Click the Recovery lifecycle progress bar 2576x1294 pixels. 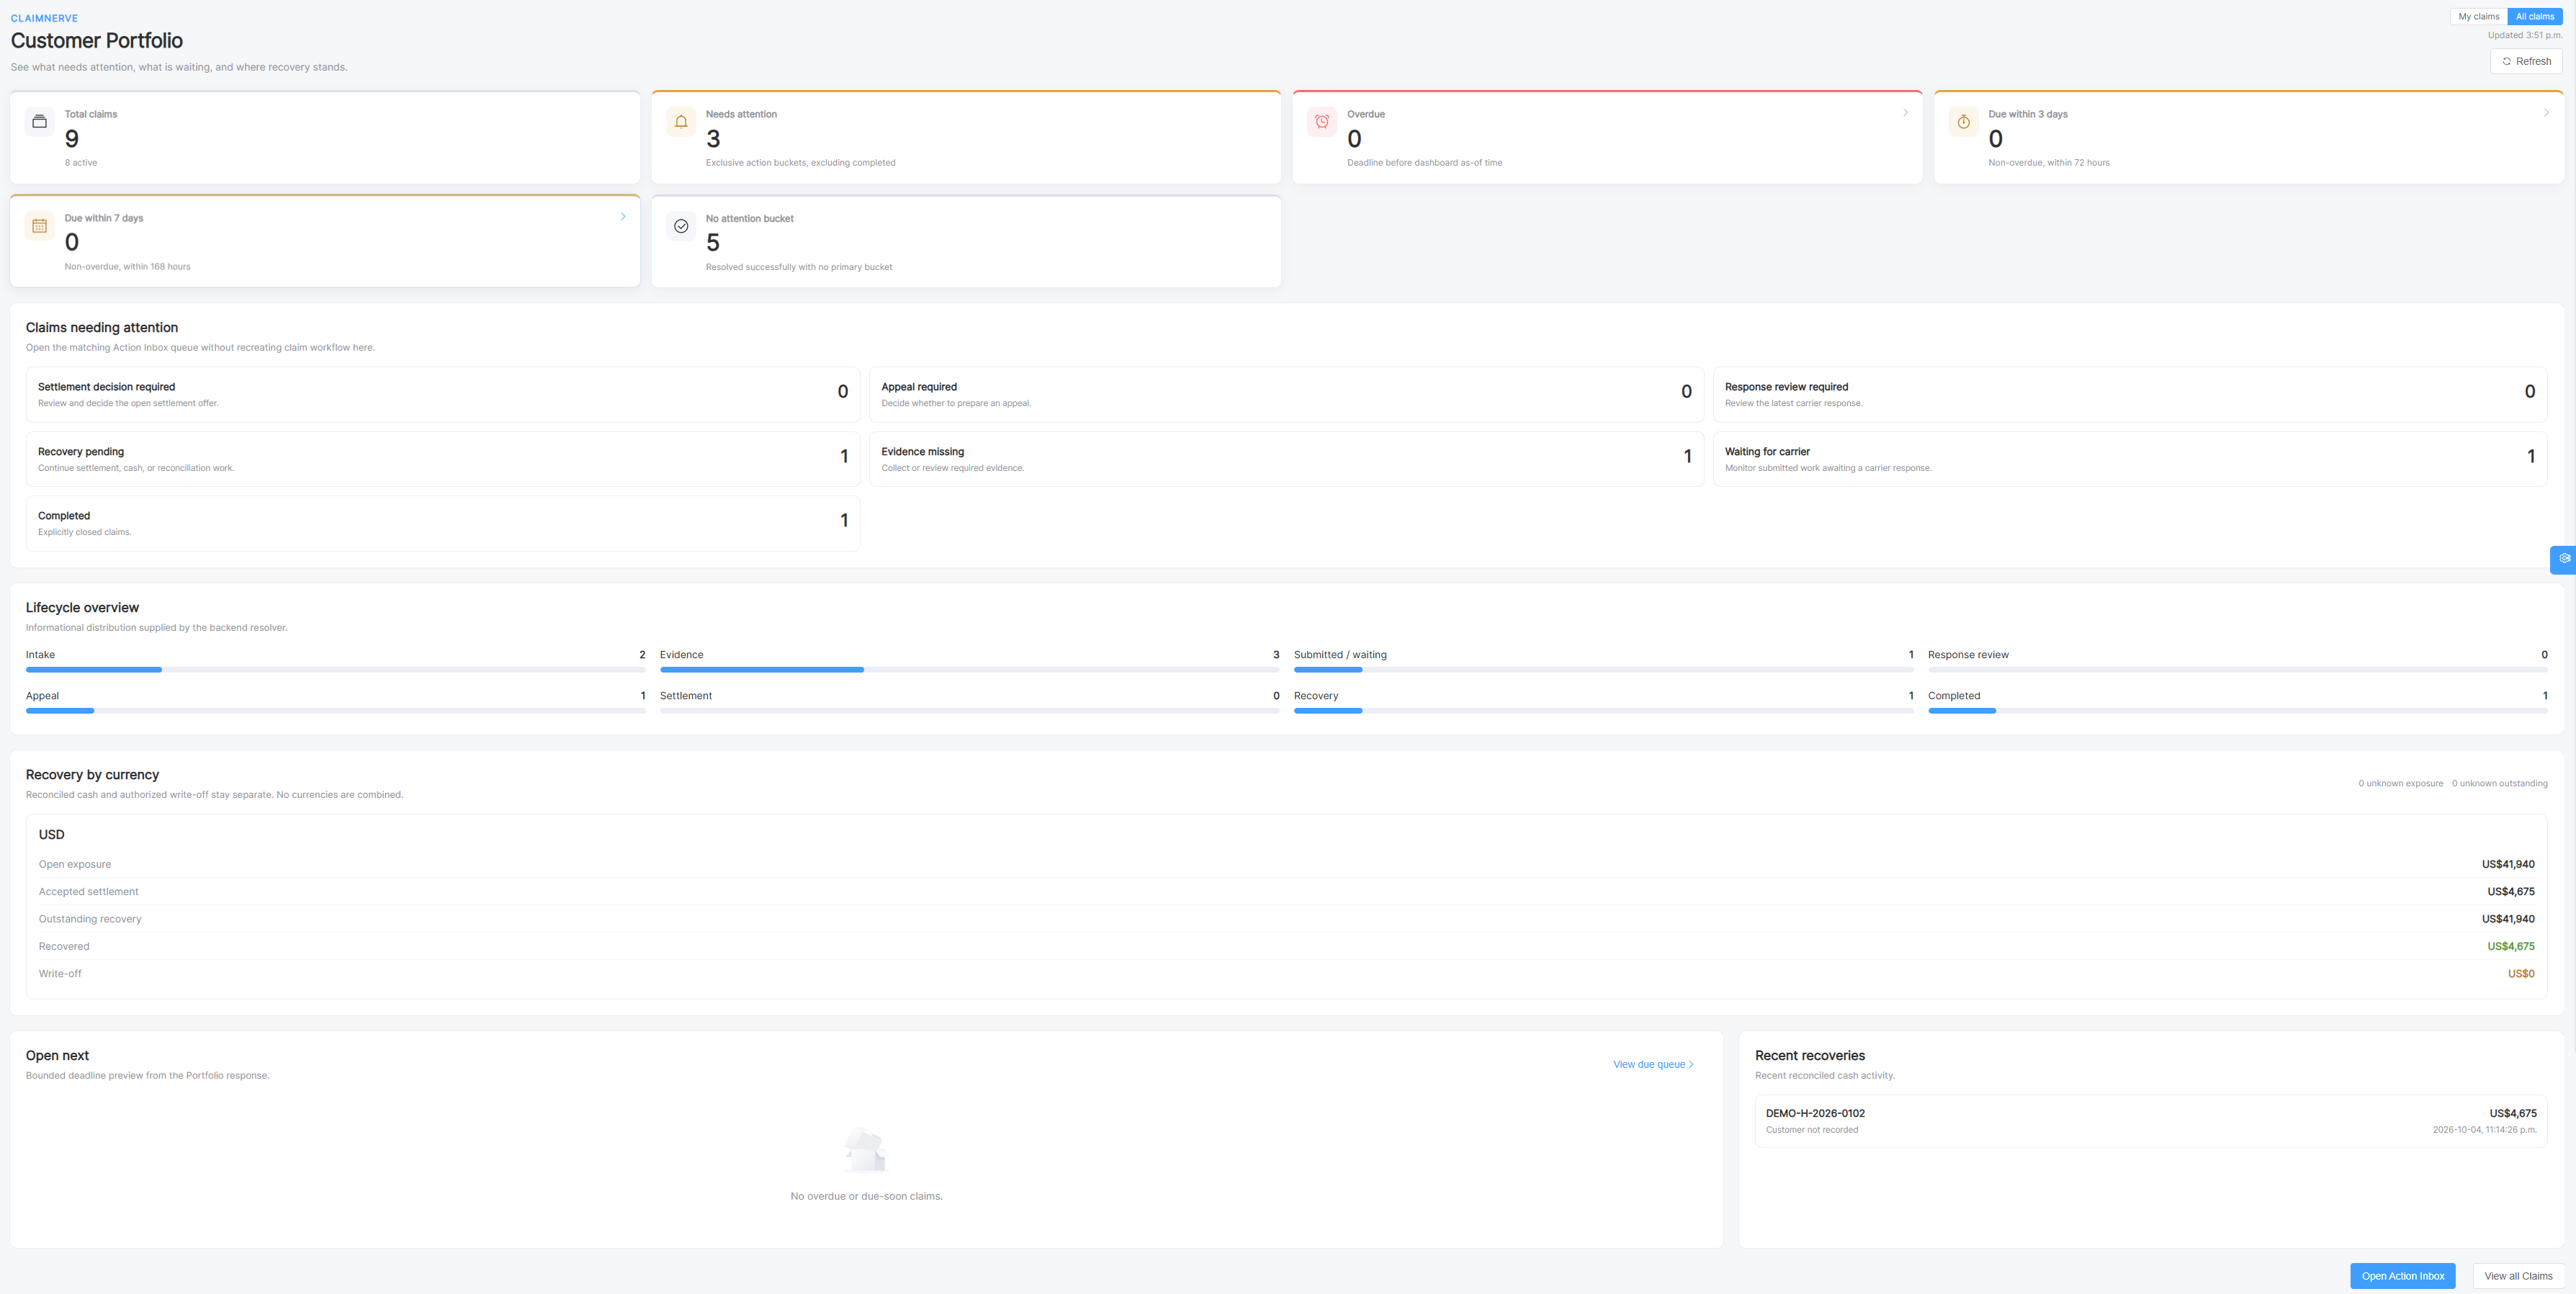pos(1603,711)
